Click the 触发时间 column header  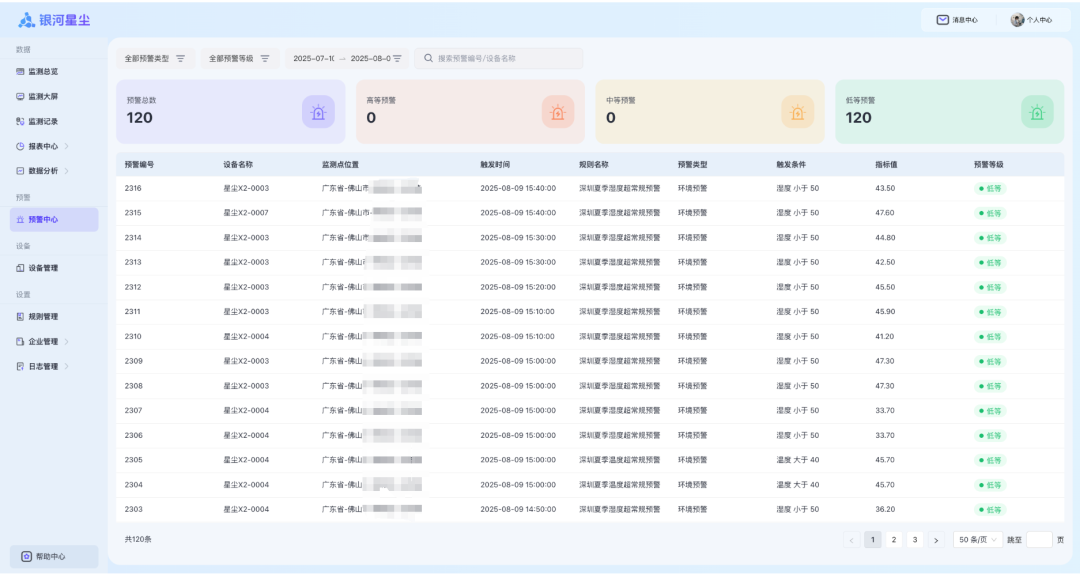(x=495, y=165)
